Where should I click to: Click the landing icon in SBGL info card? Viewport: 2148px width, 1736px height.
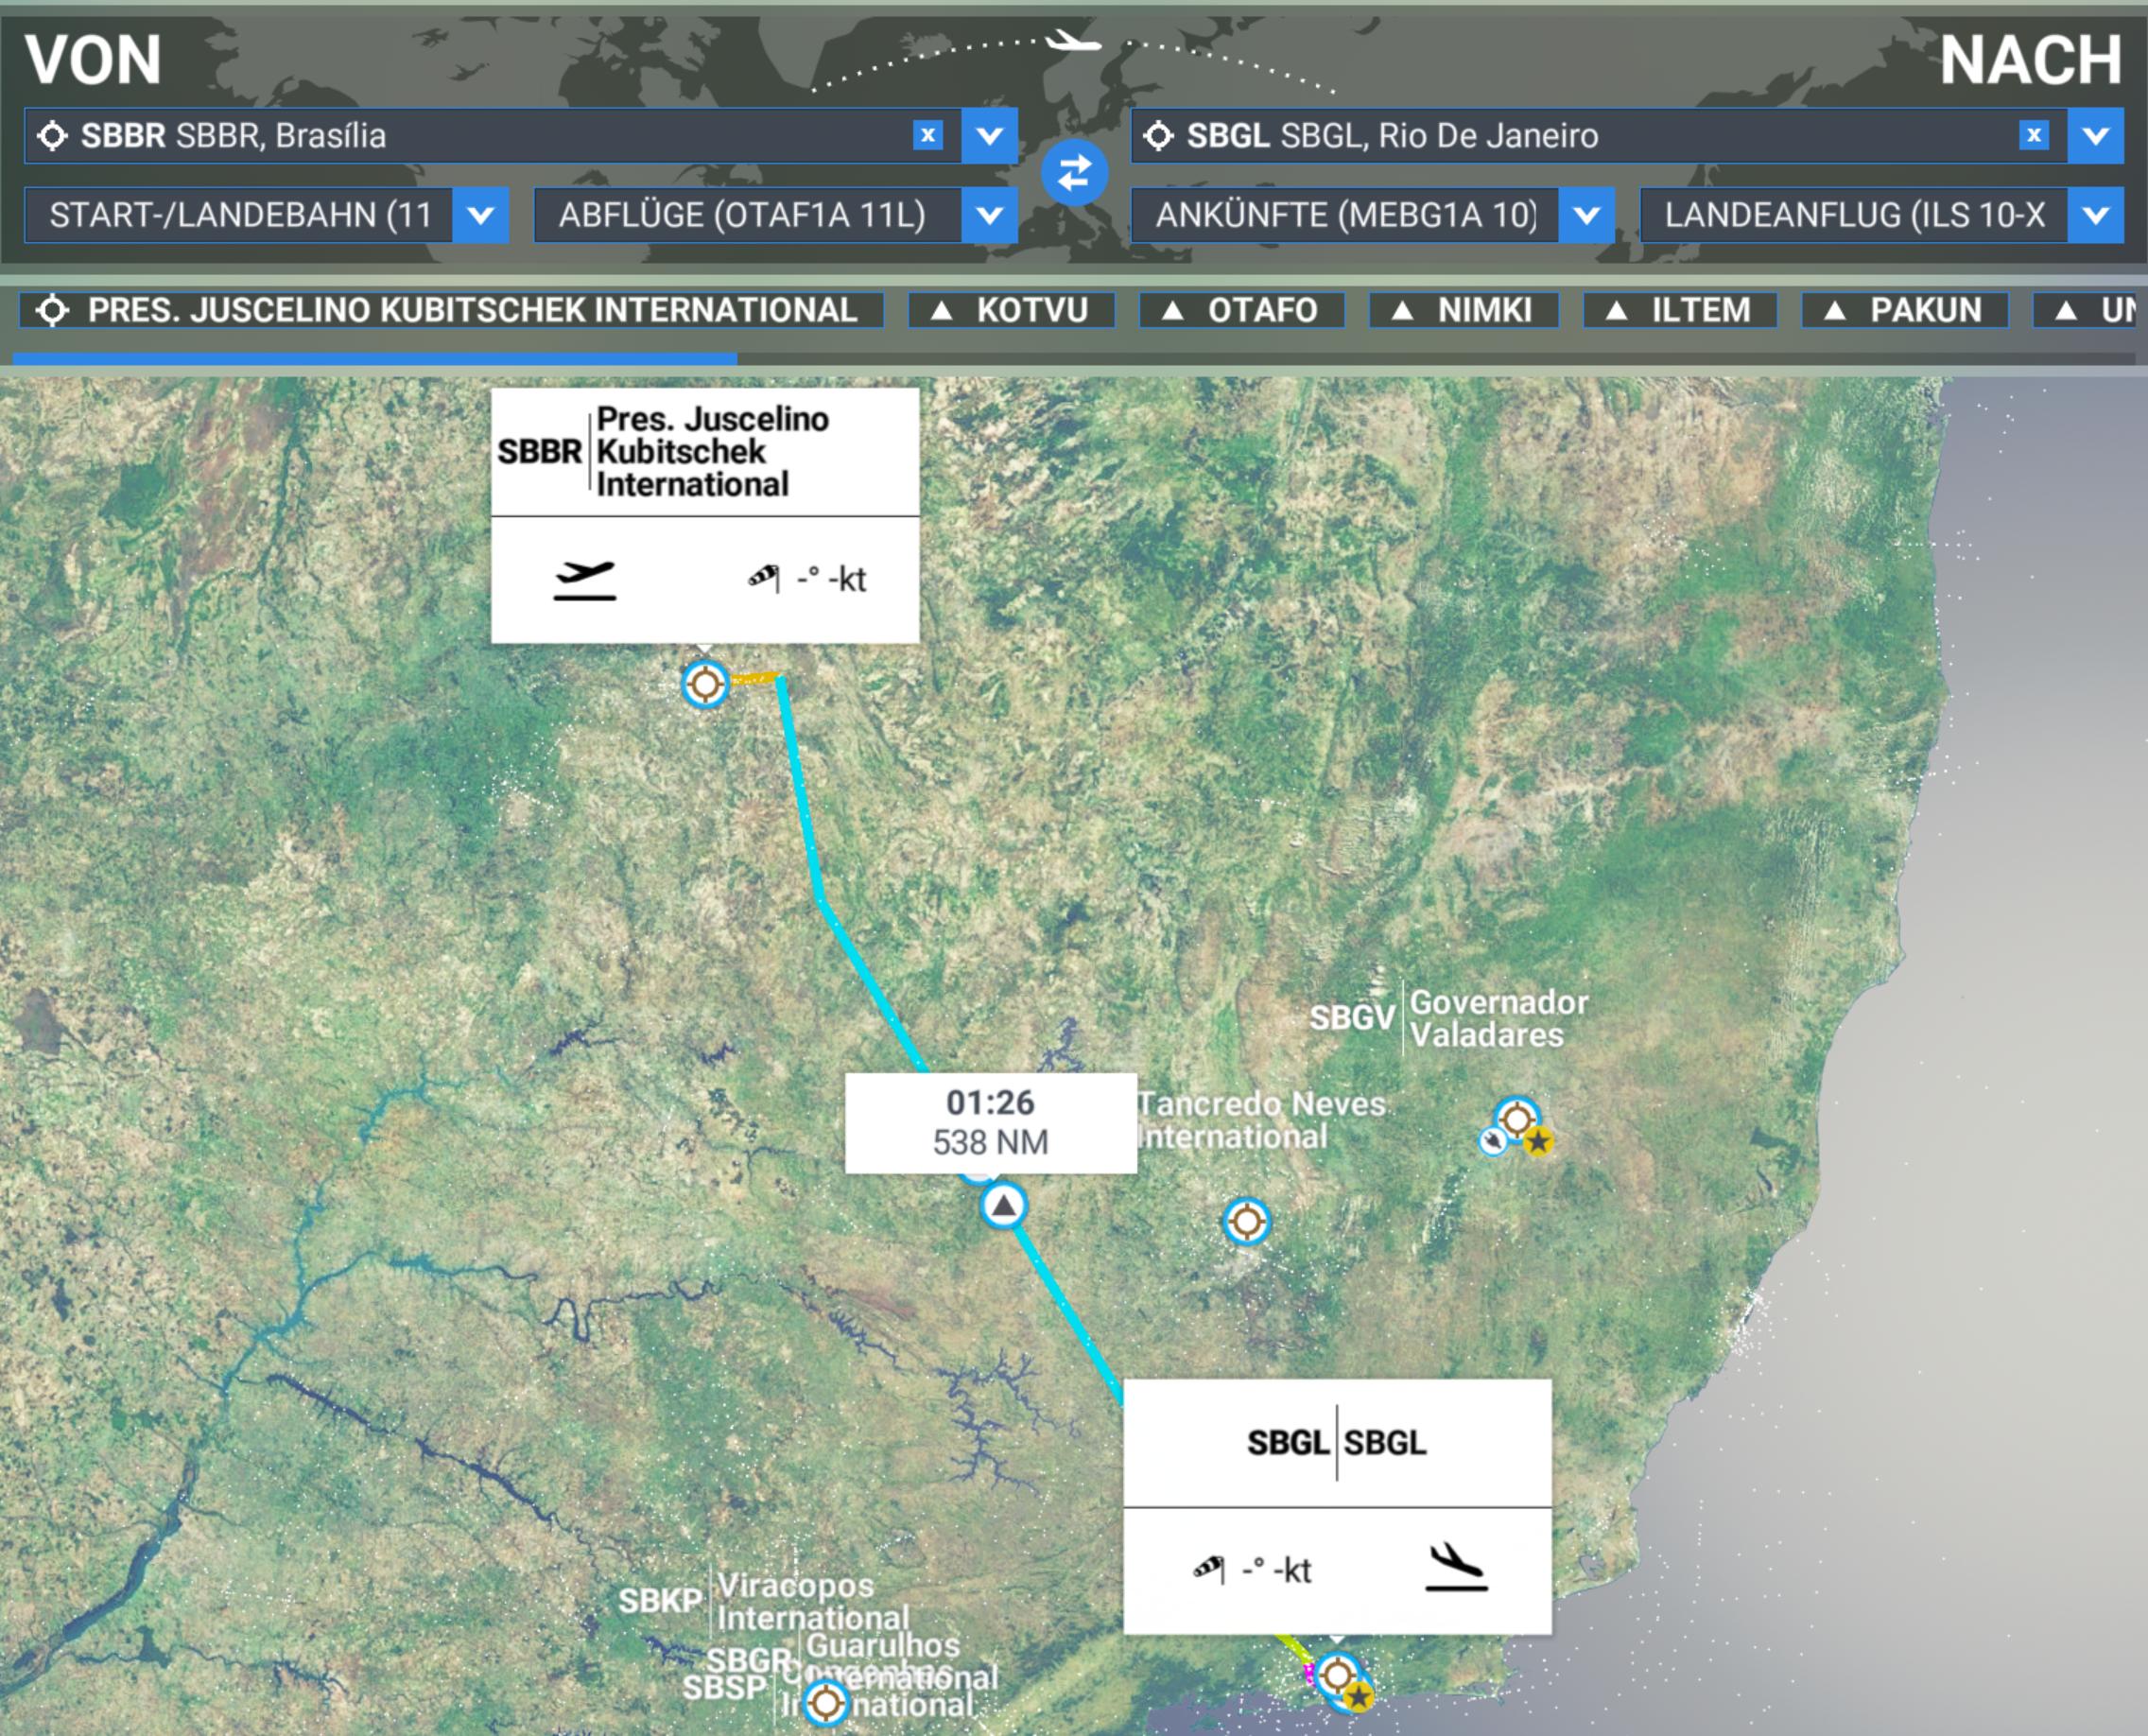[1457, 1567]
